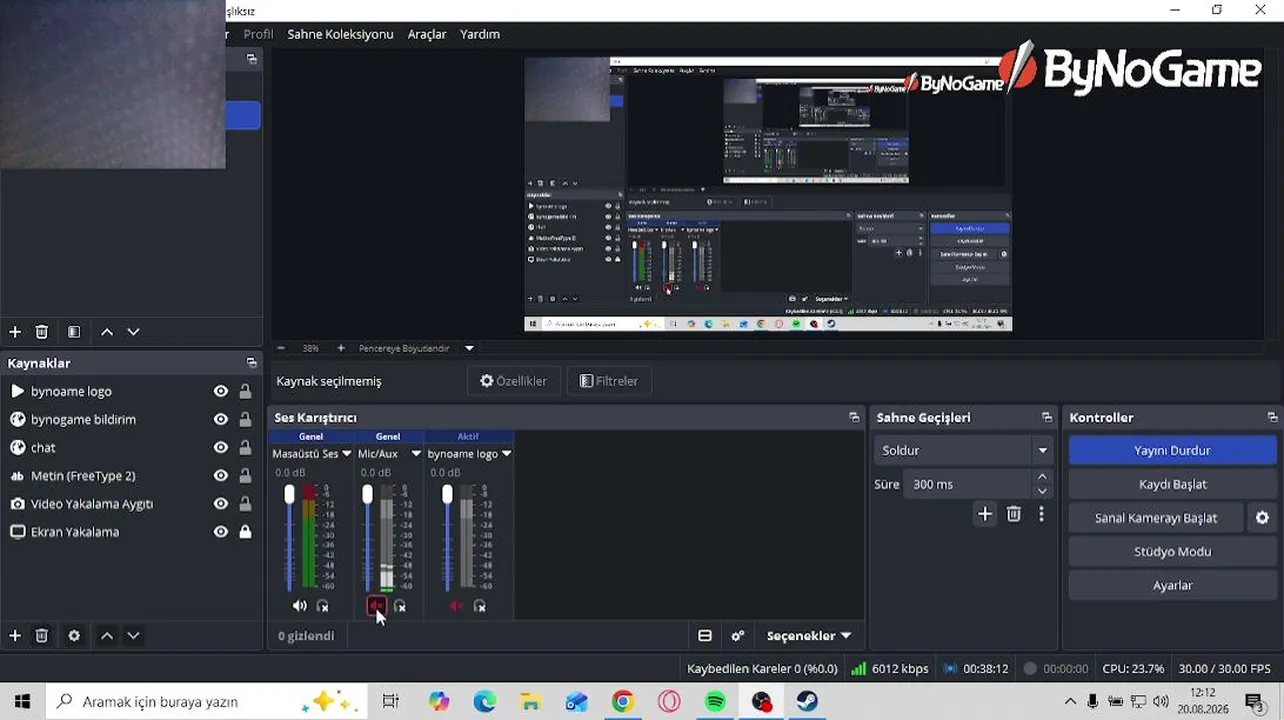Image resolution: width=1284 pixels, height=720 pixels.
Task: Undock the Kaynaklar panel
Action: tap(251, 363)
